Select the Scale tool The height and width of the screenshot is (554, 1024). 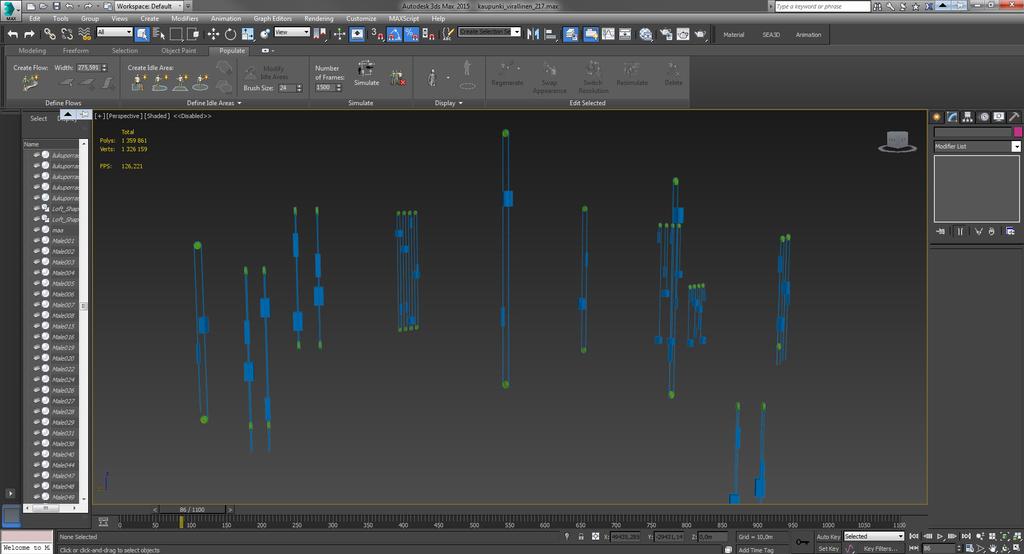point(248,34)
